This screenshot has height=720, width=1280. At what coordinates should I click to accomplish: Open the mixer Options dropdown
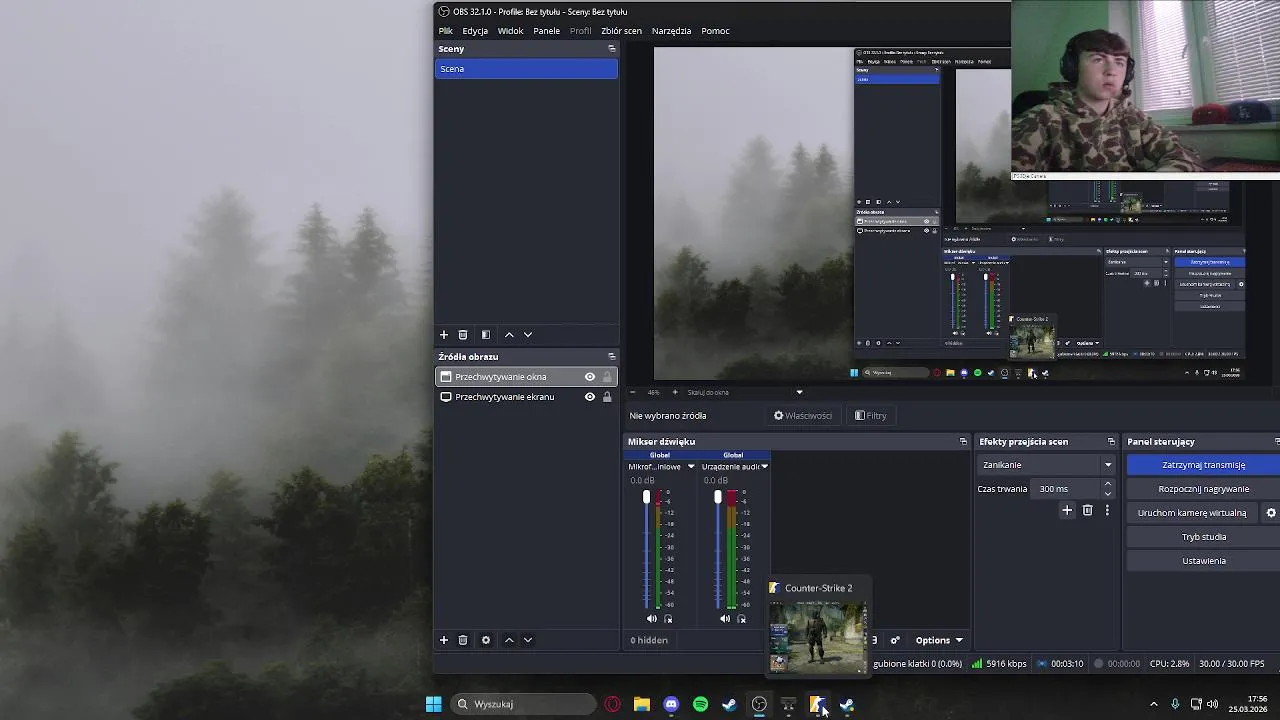939,640
